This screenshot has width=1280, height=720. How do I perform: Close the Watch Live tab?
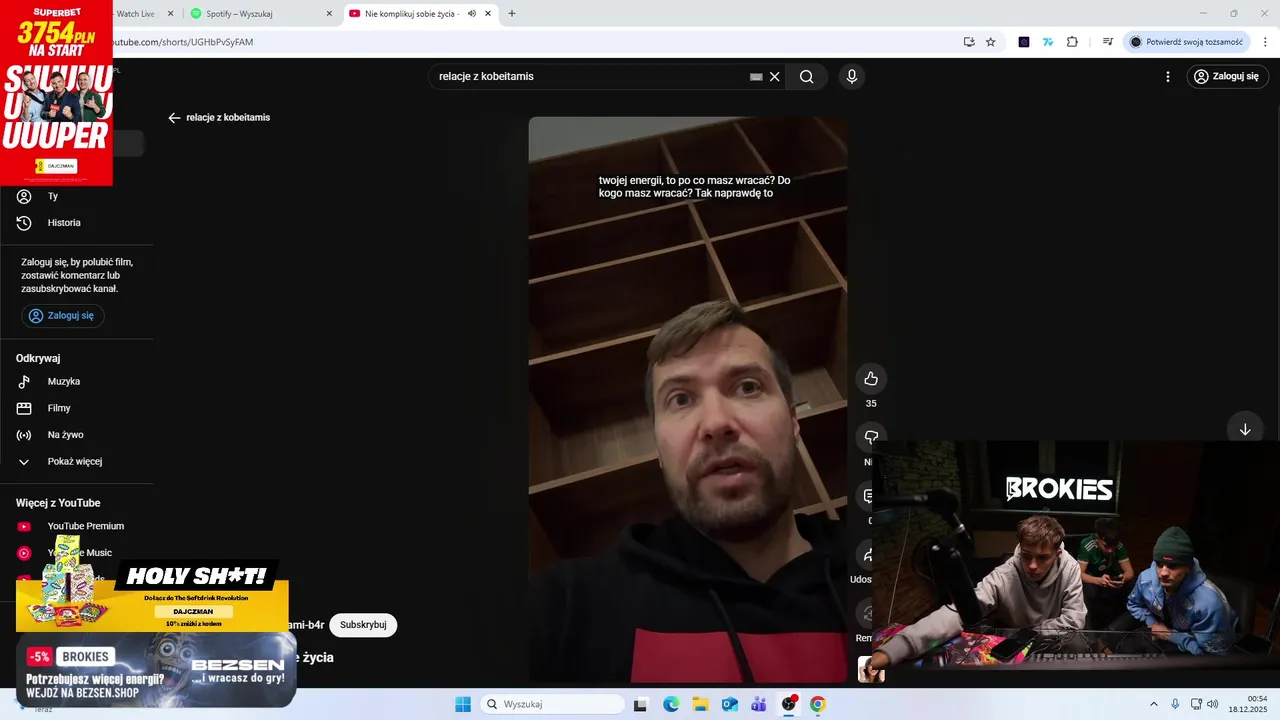[170, 14]
